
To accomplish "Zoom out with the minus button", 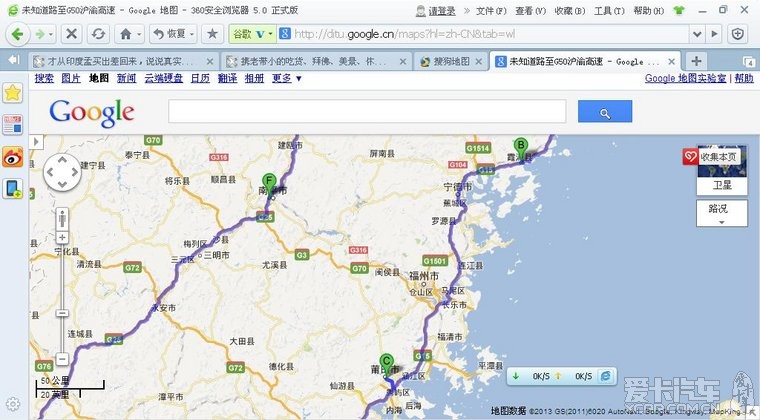I will (62, 359).
